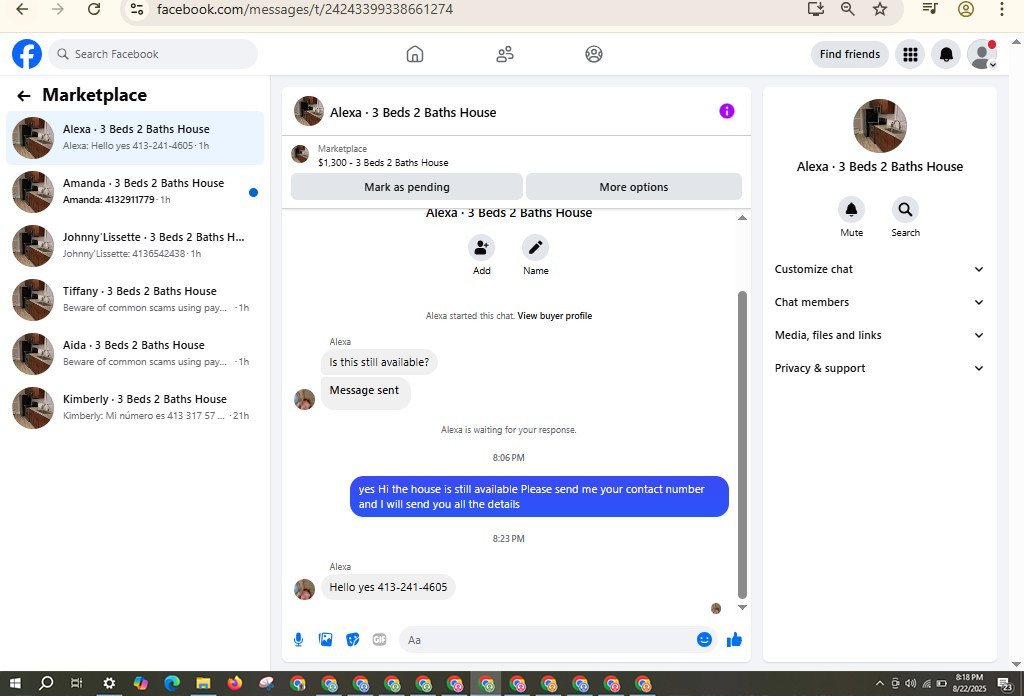This screenshot has height=696, width=1024.
Task: Choose a sticker icon
Action: tap(353, 640)
